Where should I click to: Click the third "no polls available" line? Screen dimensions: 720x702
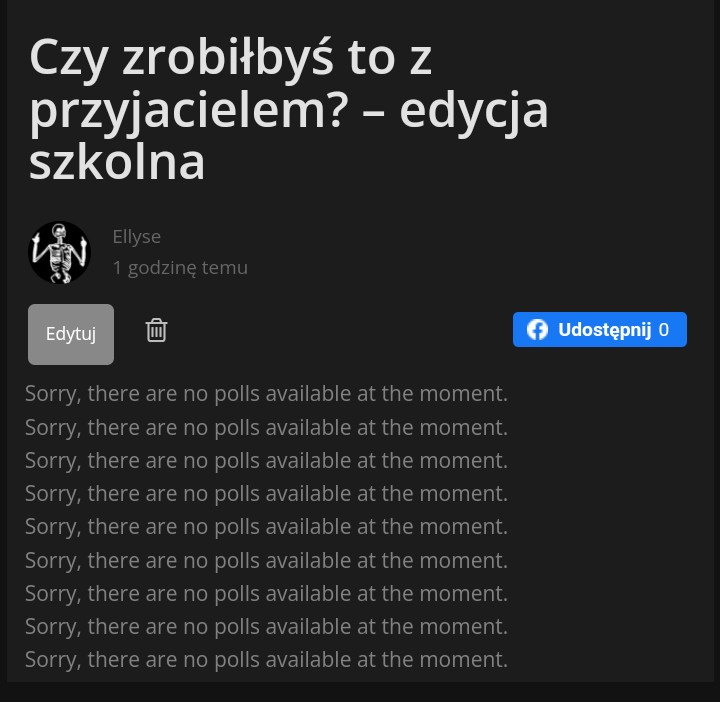[x=266, y=460]
